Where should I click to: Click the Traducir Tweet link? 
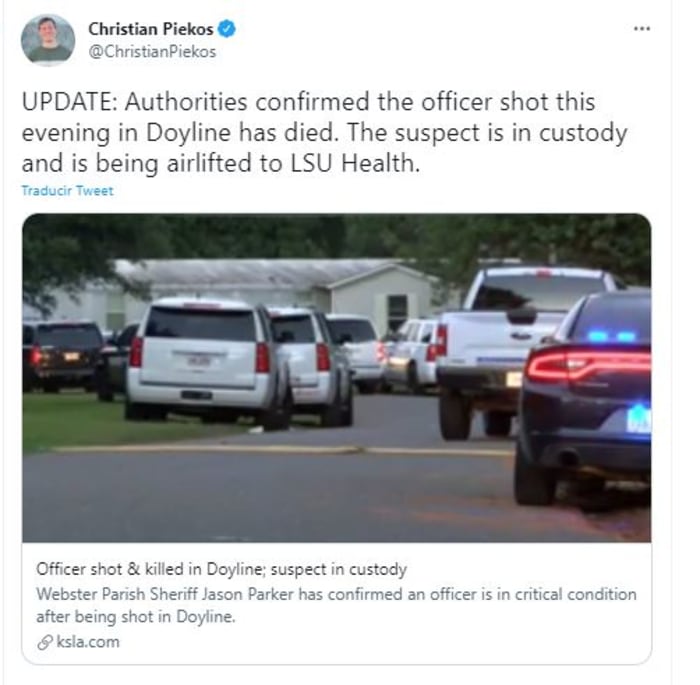67,191
